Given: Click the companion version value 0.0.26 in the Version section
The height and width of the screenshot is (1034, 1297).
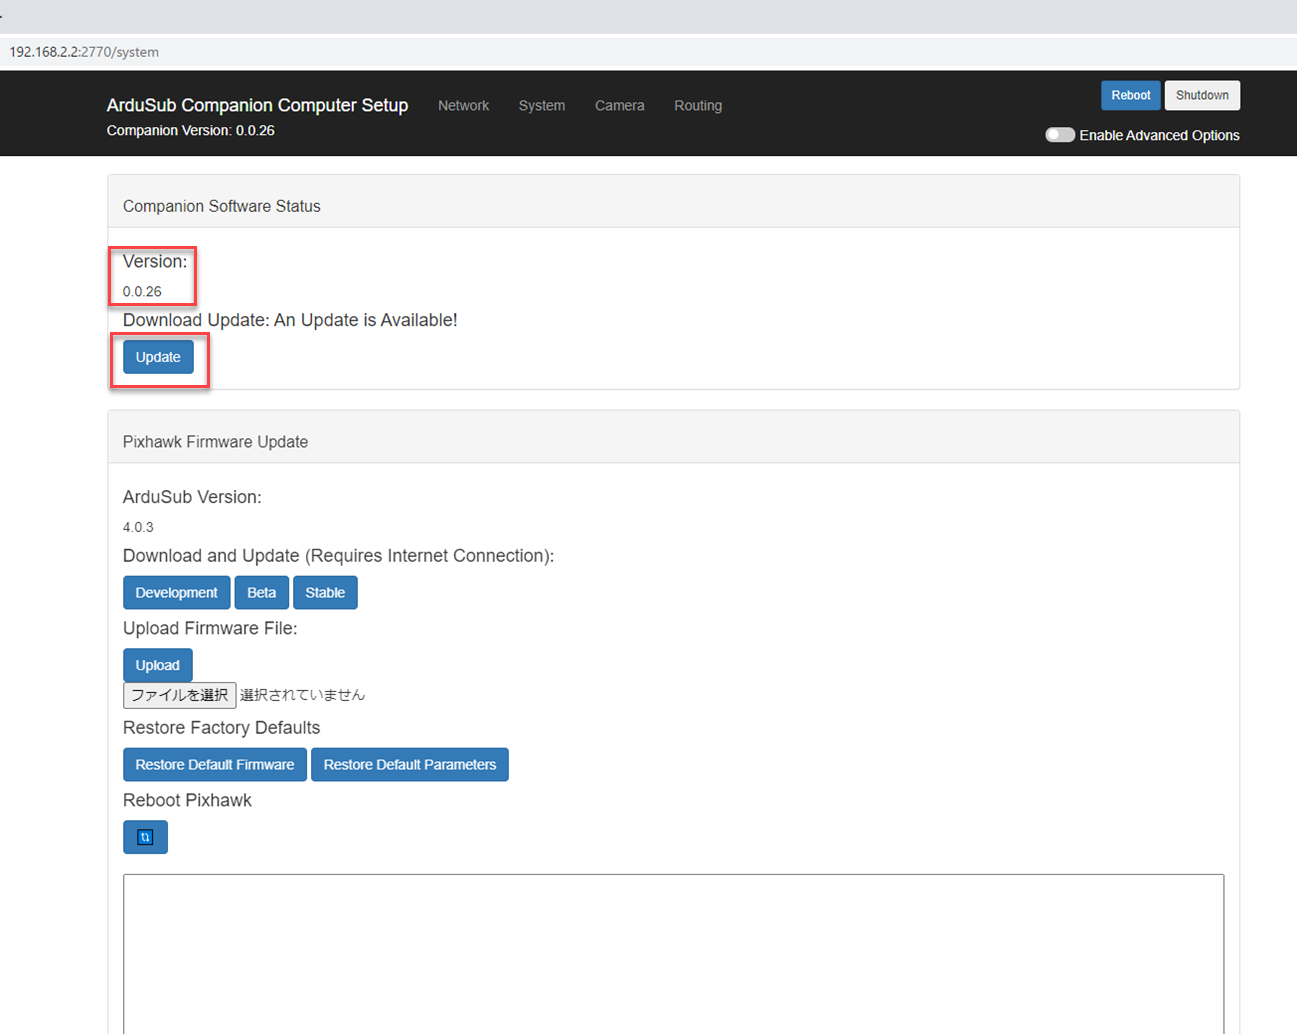Looking at the screenshot, I should pyautogui.click(x=142, y=292).
